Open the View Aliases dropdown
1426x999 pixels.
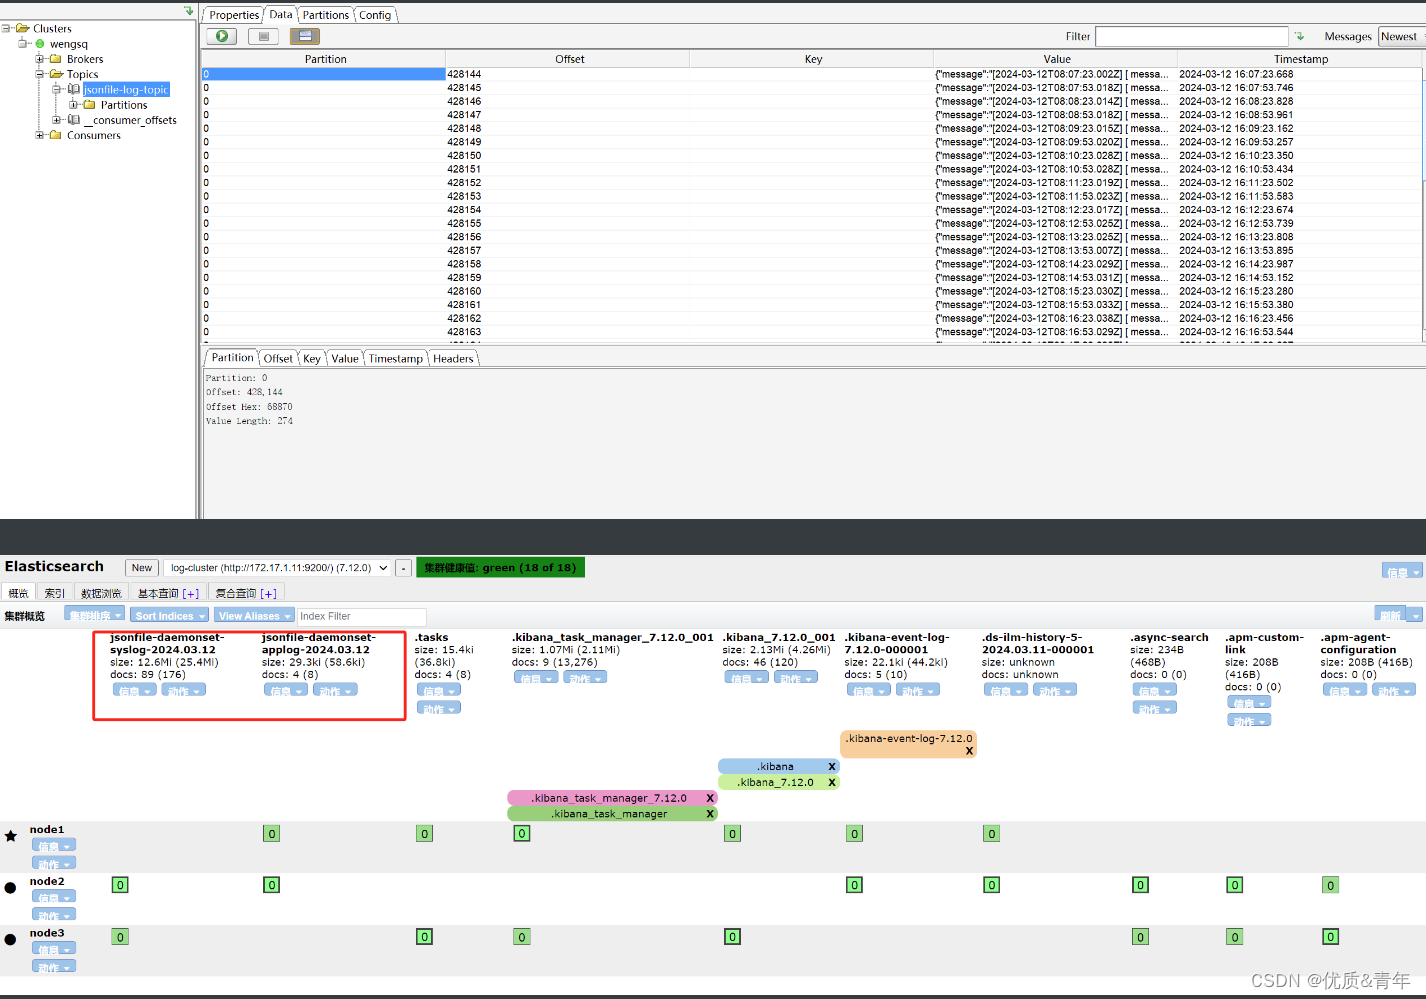click(254, 616)
